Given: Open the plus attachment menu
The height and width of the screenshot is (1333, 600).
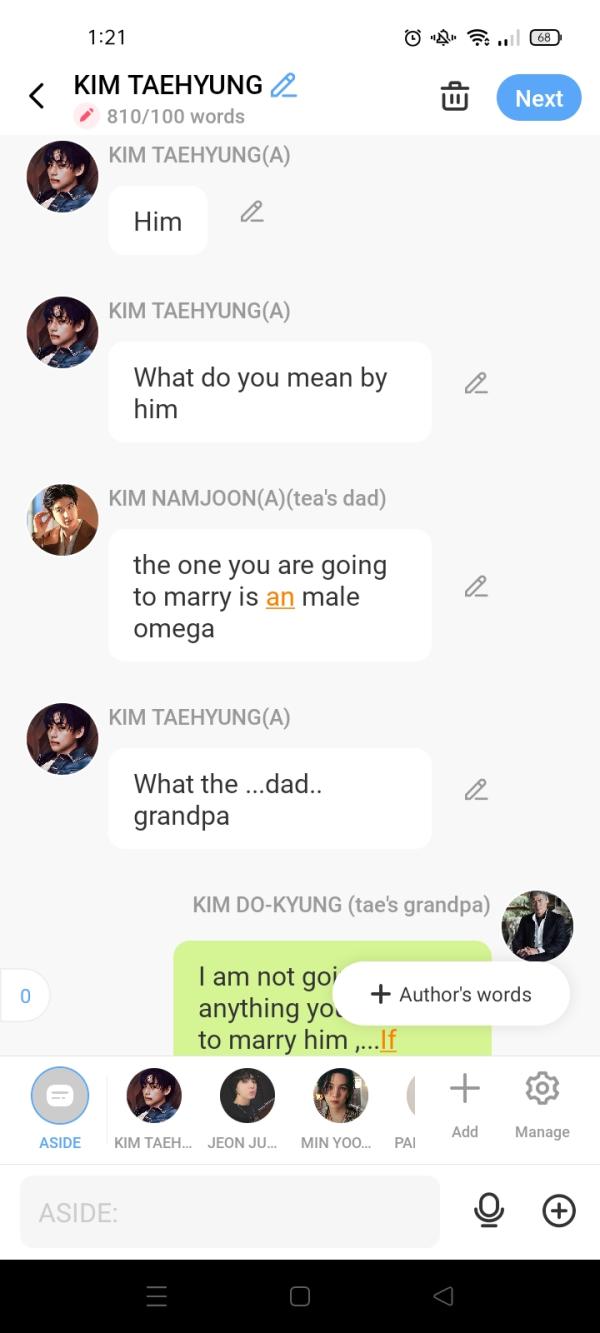Looking at the screenshot, I should coord(559,1212).
